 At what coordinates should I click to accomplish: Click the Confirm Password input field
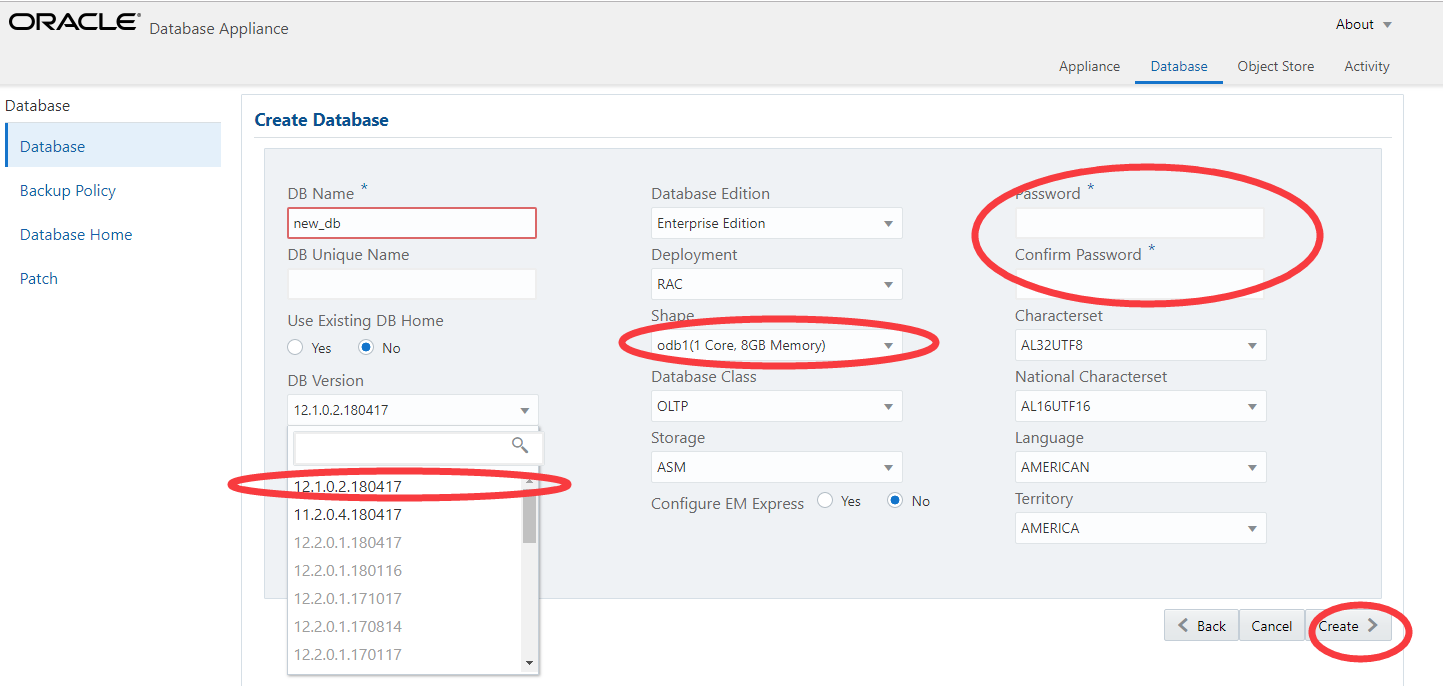pyautogui.click(x=1140, y=284)
